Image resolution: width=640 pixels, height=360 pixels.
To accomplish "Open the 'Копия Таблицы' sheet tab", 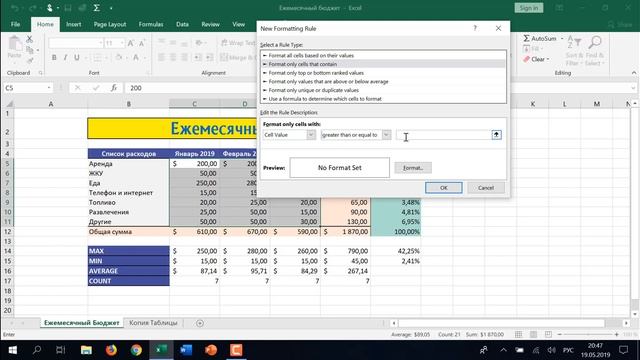I will pyautogui.click(x=153, y=323).
